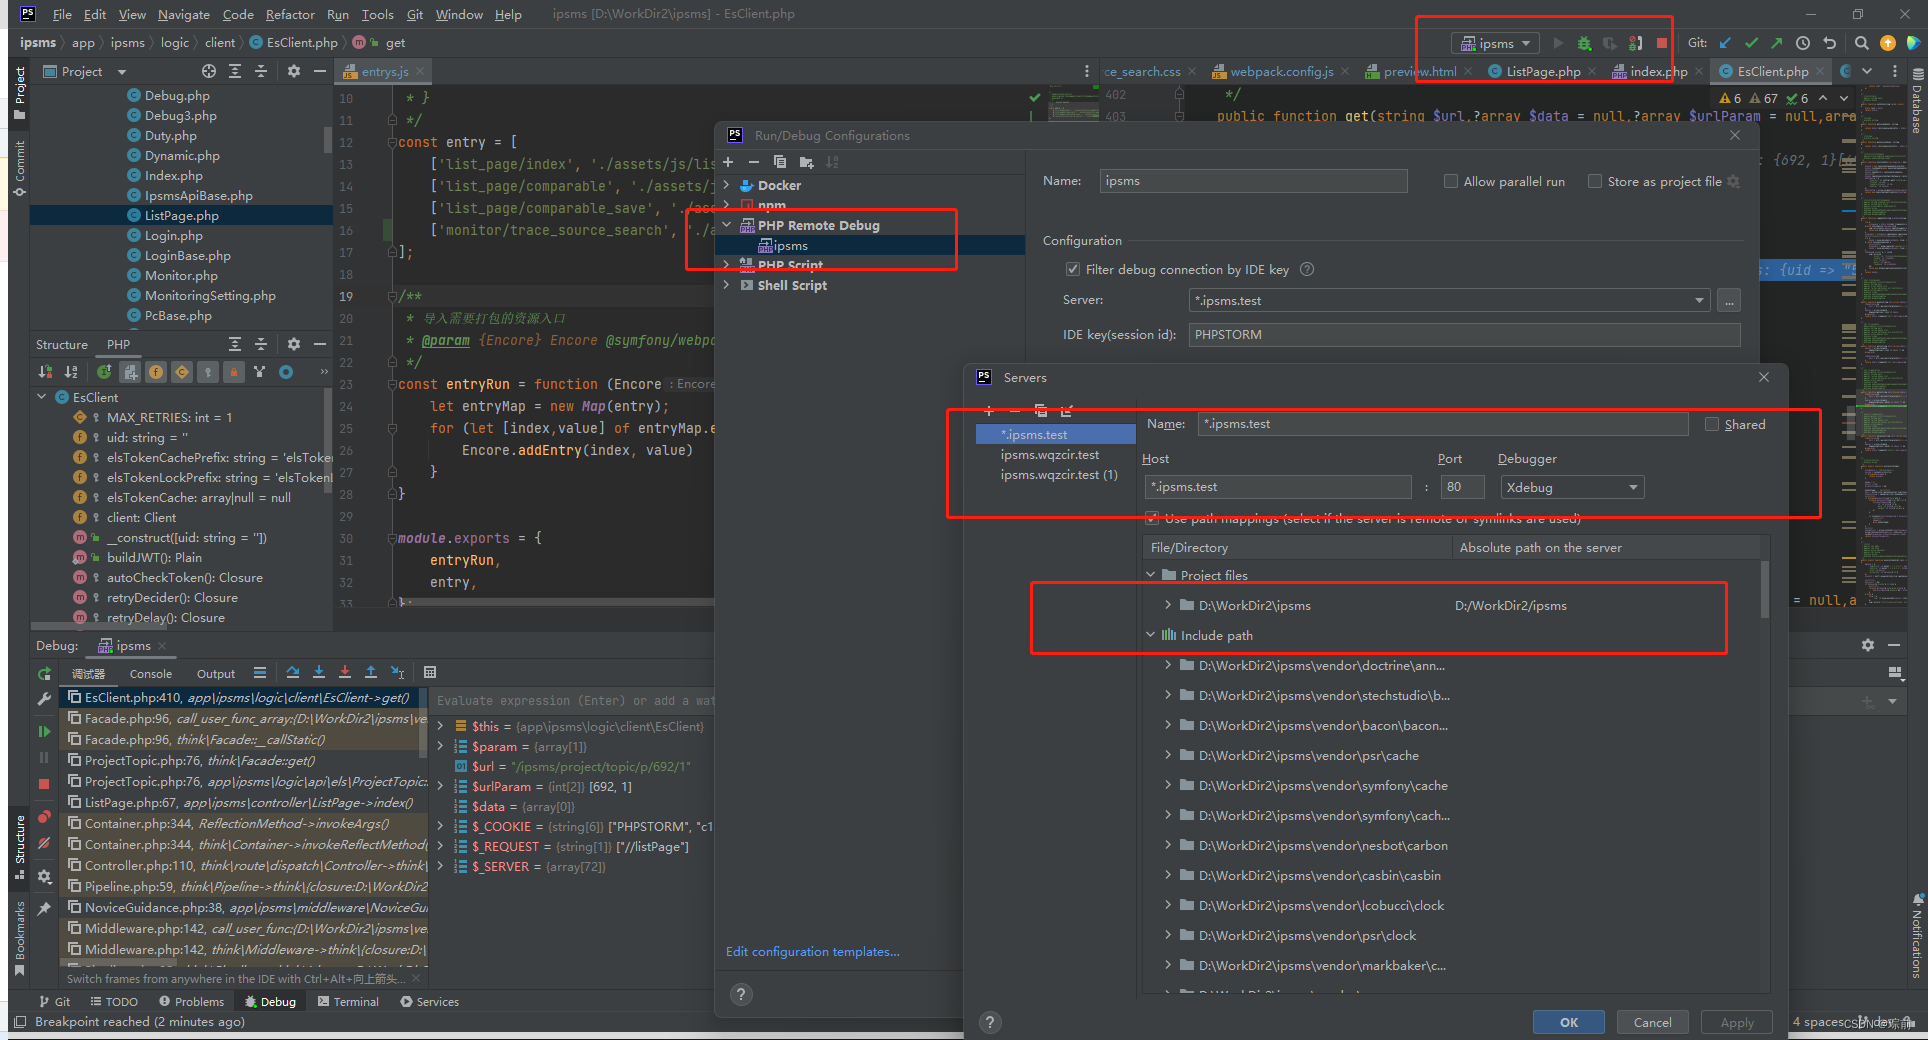Expand the $_SERVER variable in the debugger
Viewport: 1928px width, 1040px height.
pos(440,866)
